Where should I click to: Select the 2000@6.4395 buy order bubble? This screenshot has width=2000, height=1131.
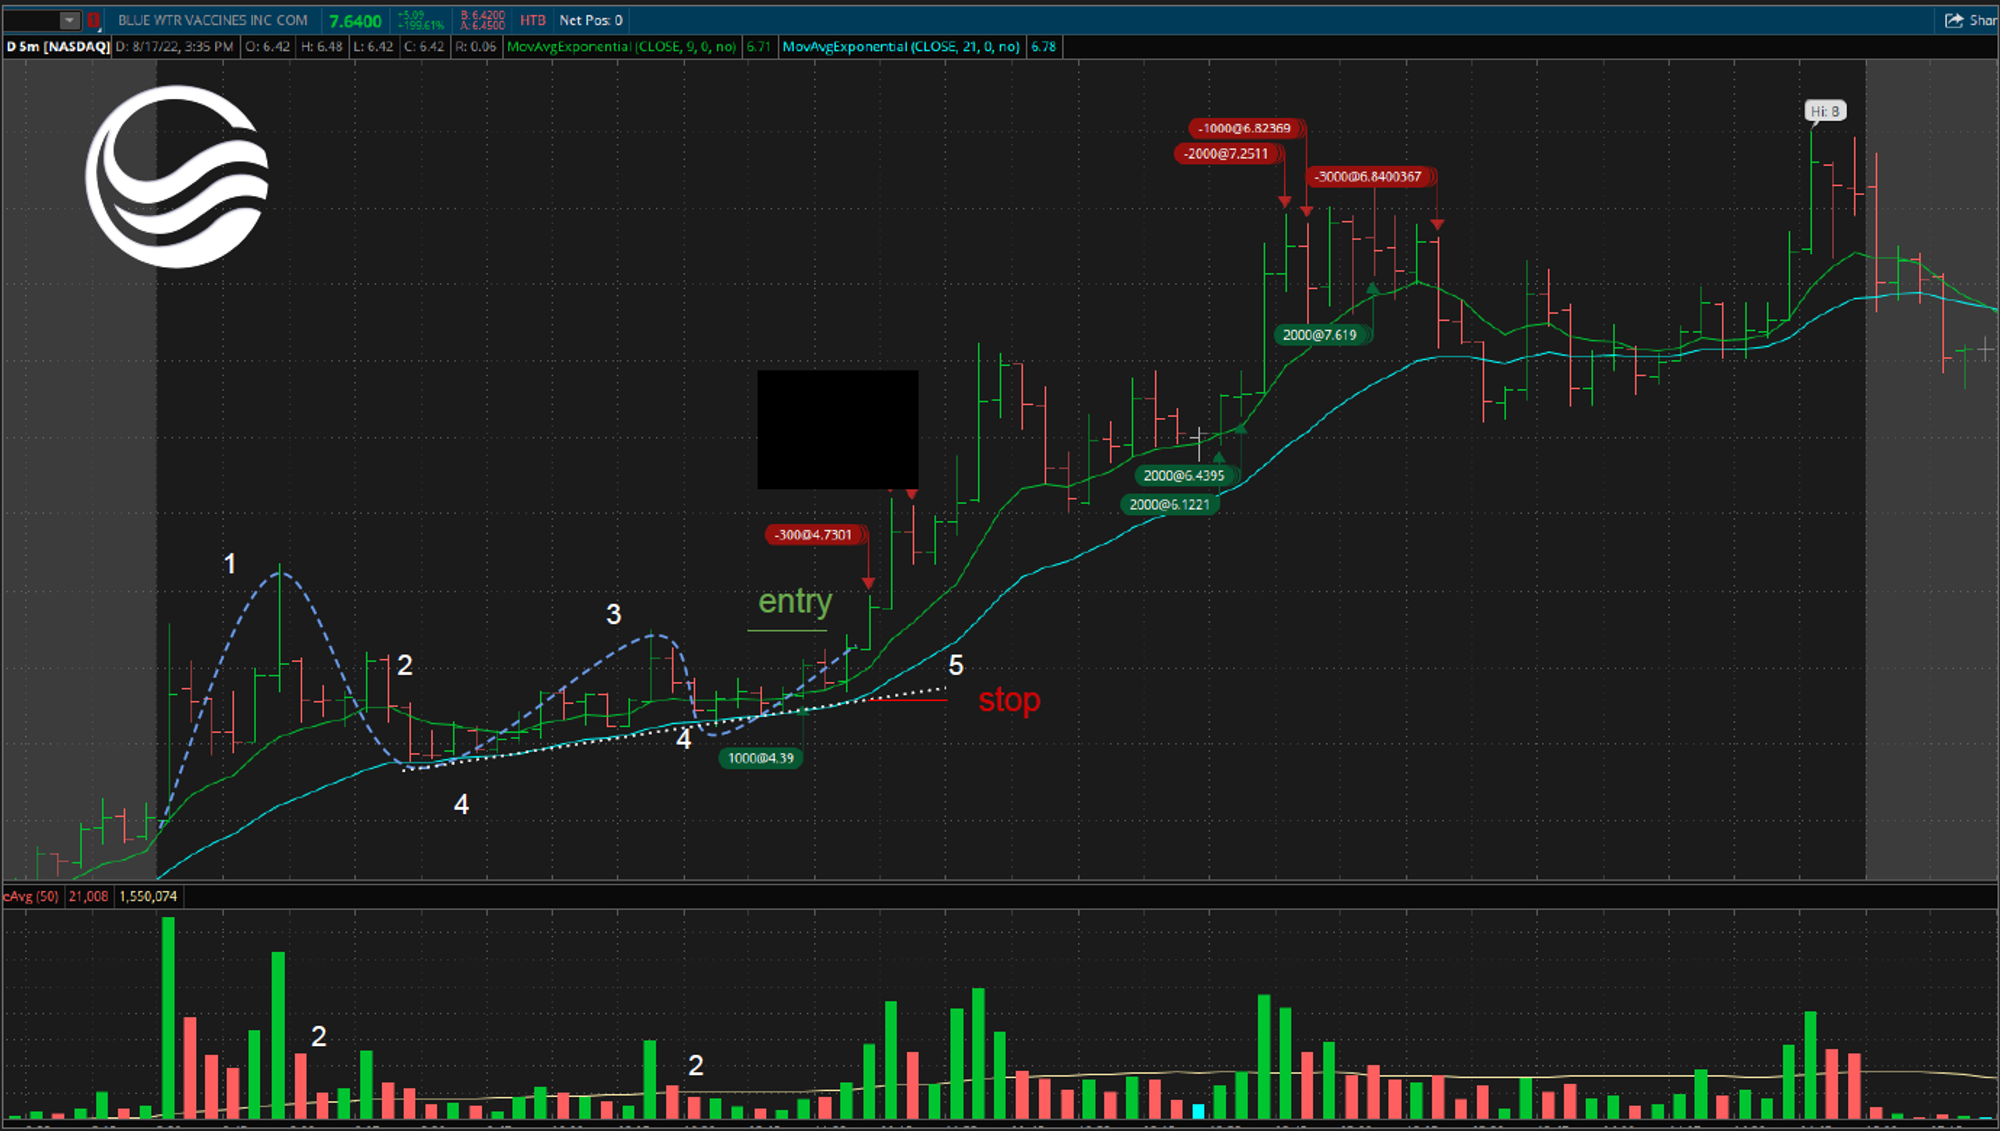(1184, 476)
